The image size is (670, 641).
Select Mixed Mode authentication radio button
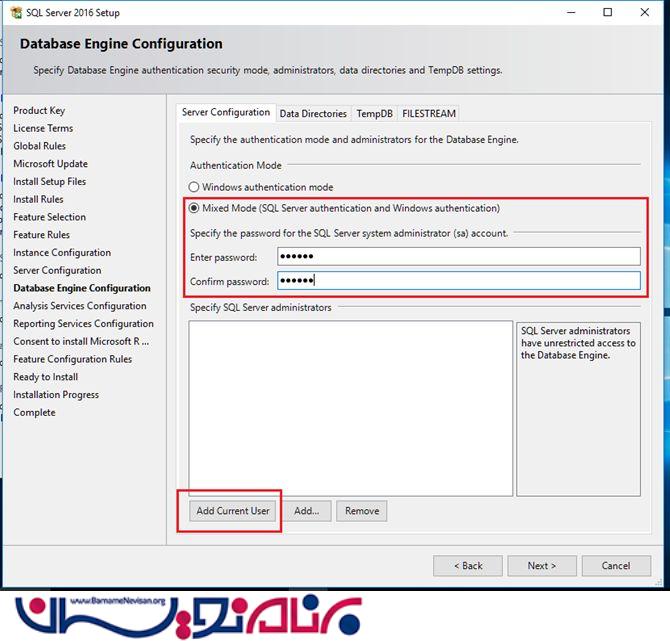point(195,208)
